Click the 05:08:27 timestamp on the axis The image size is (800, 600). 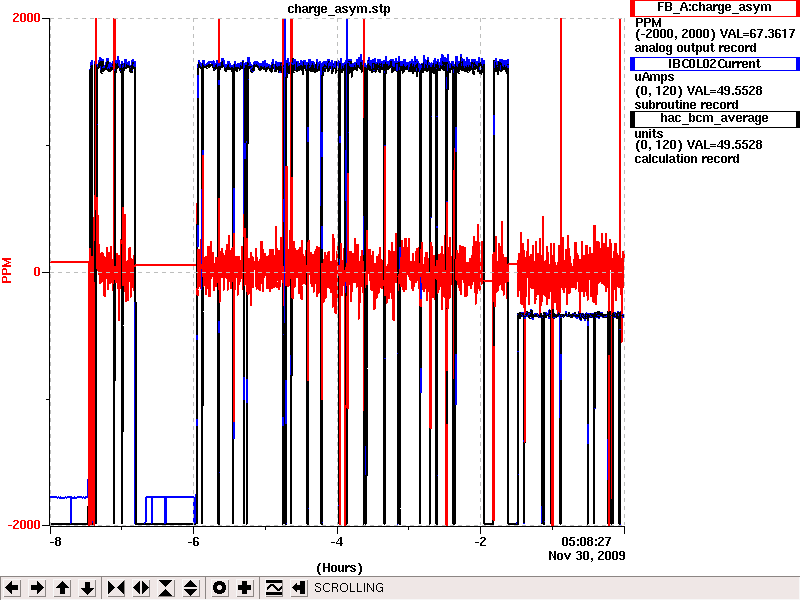click(x=586, y=542)
